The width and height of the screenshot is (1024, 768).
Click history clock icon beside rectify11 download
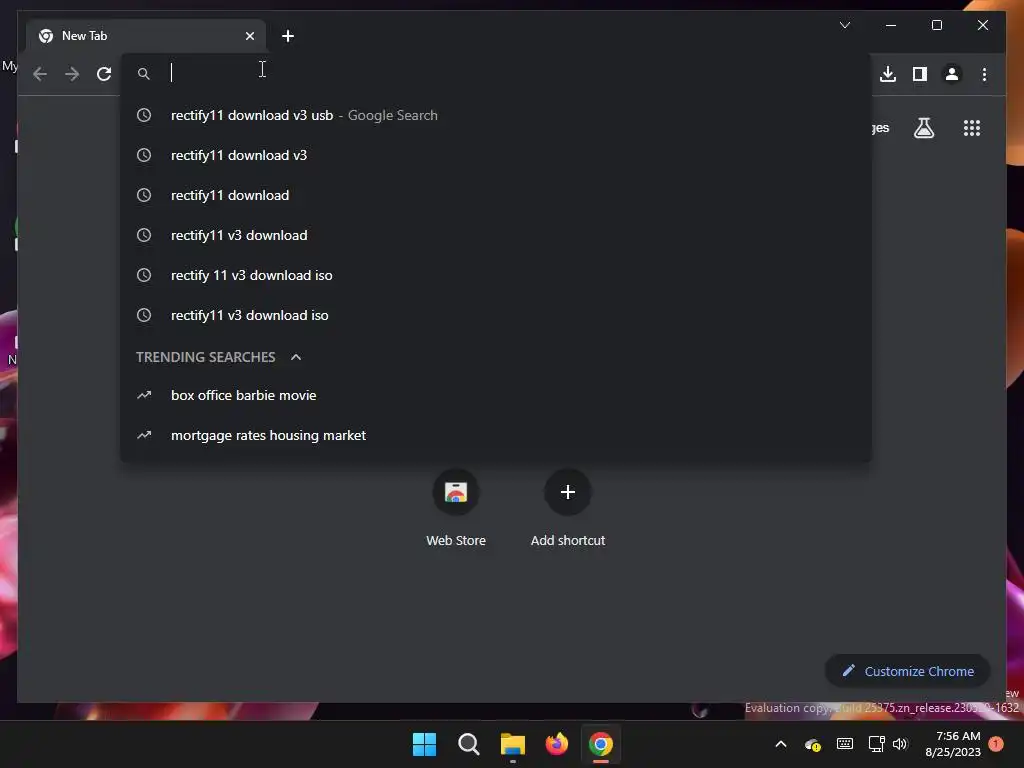pyautogui.click(x=144, y=195)
